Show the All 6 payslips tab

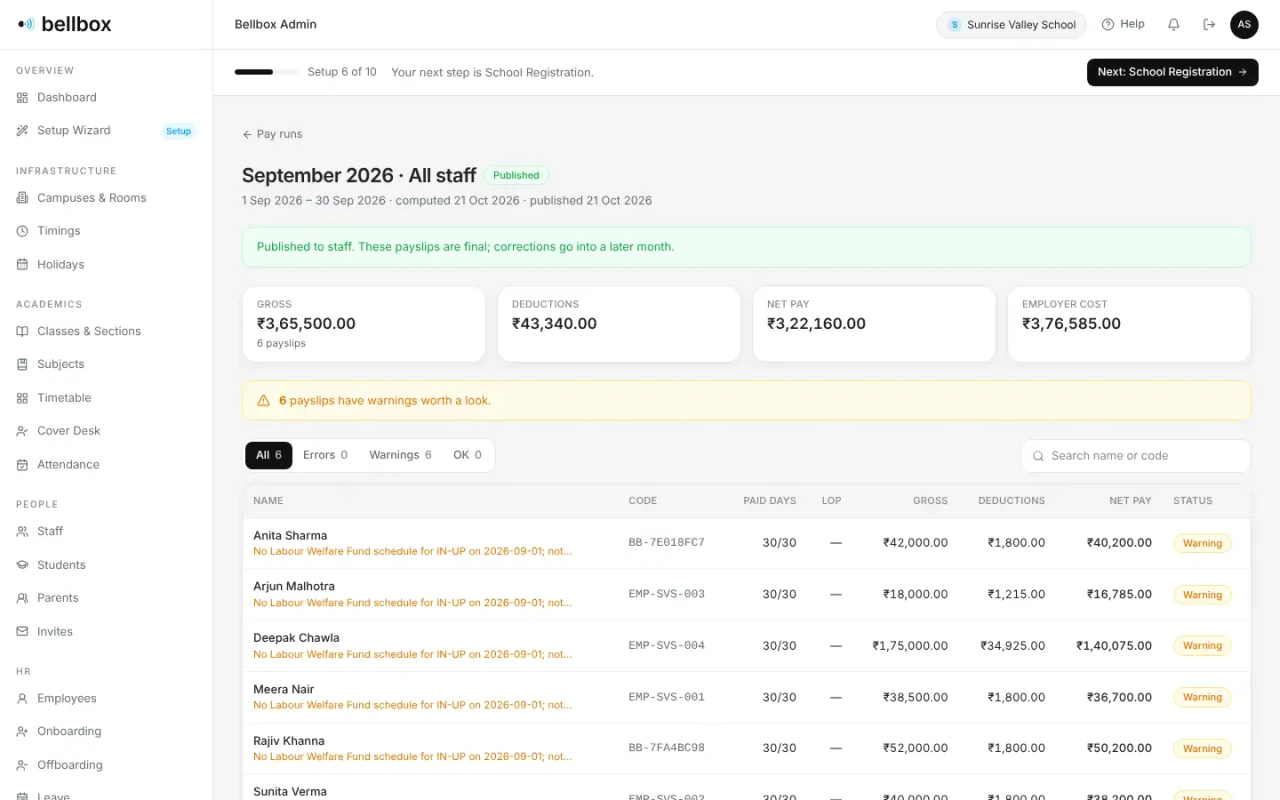pos(269,455)
